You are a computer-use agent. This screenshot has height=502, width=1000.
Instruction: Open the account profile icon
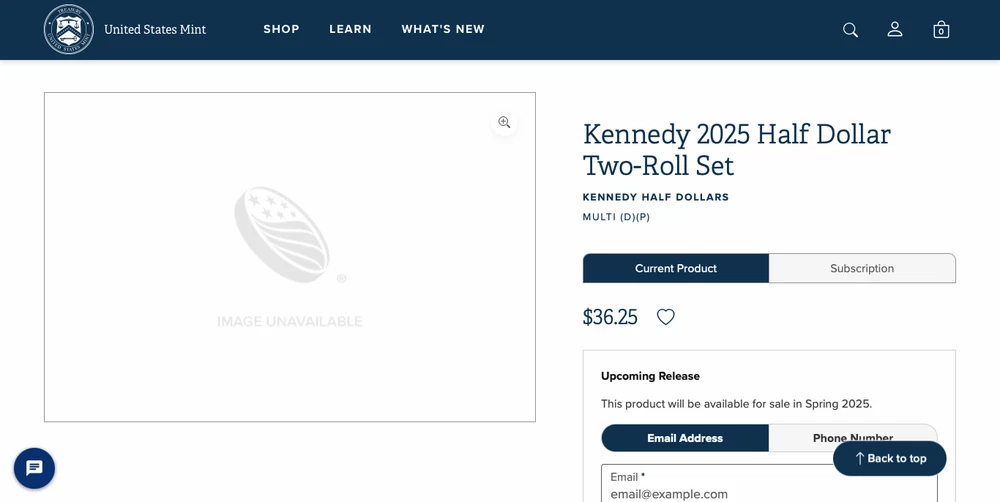click(x=895, y=30)
